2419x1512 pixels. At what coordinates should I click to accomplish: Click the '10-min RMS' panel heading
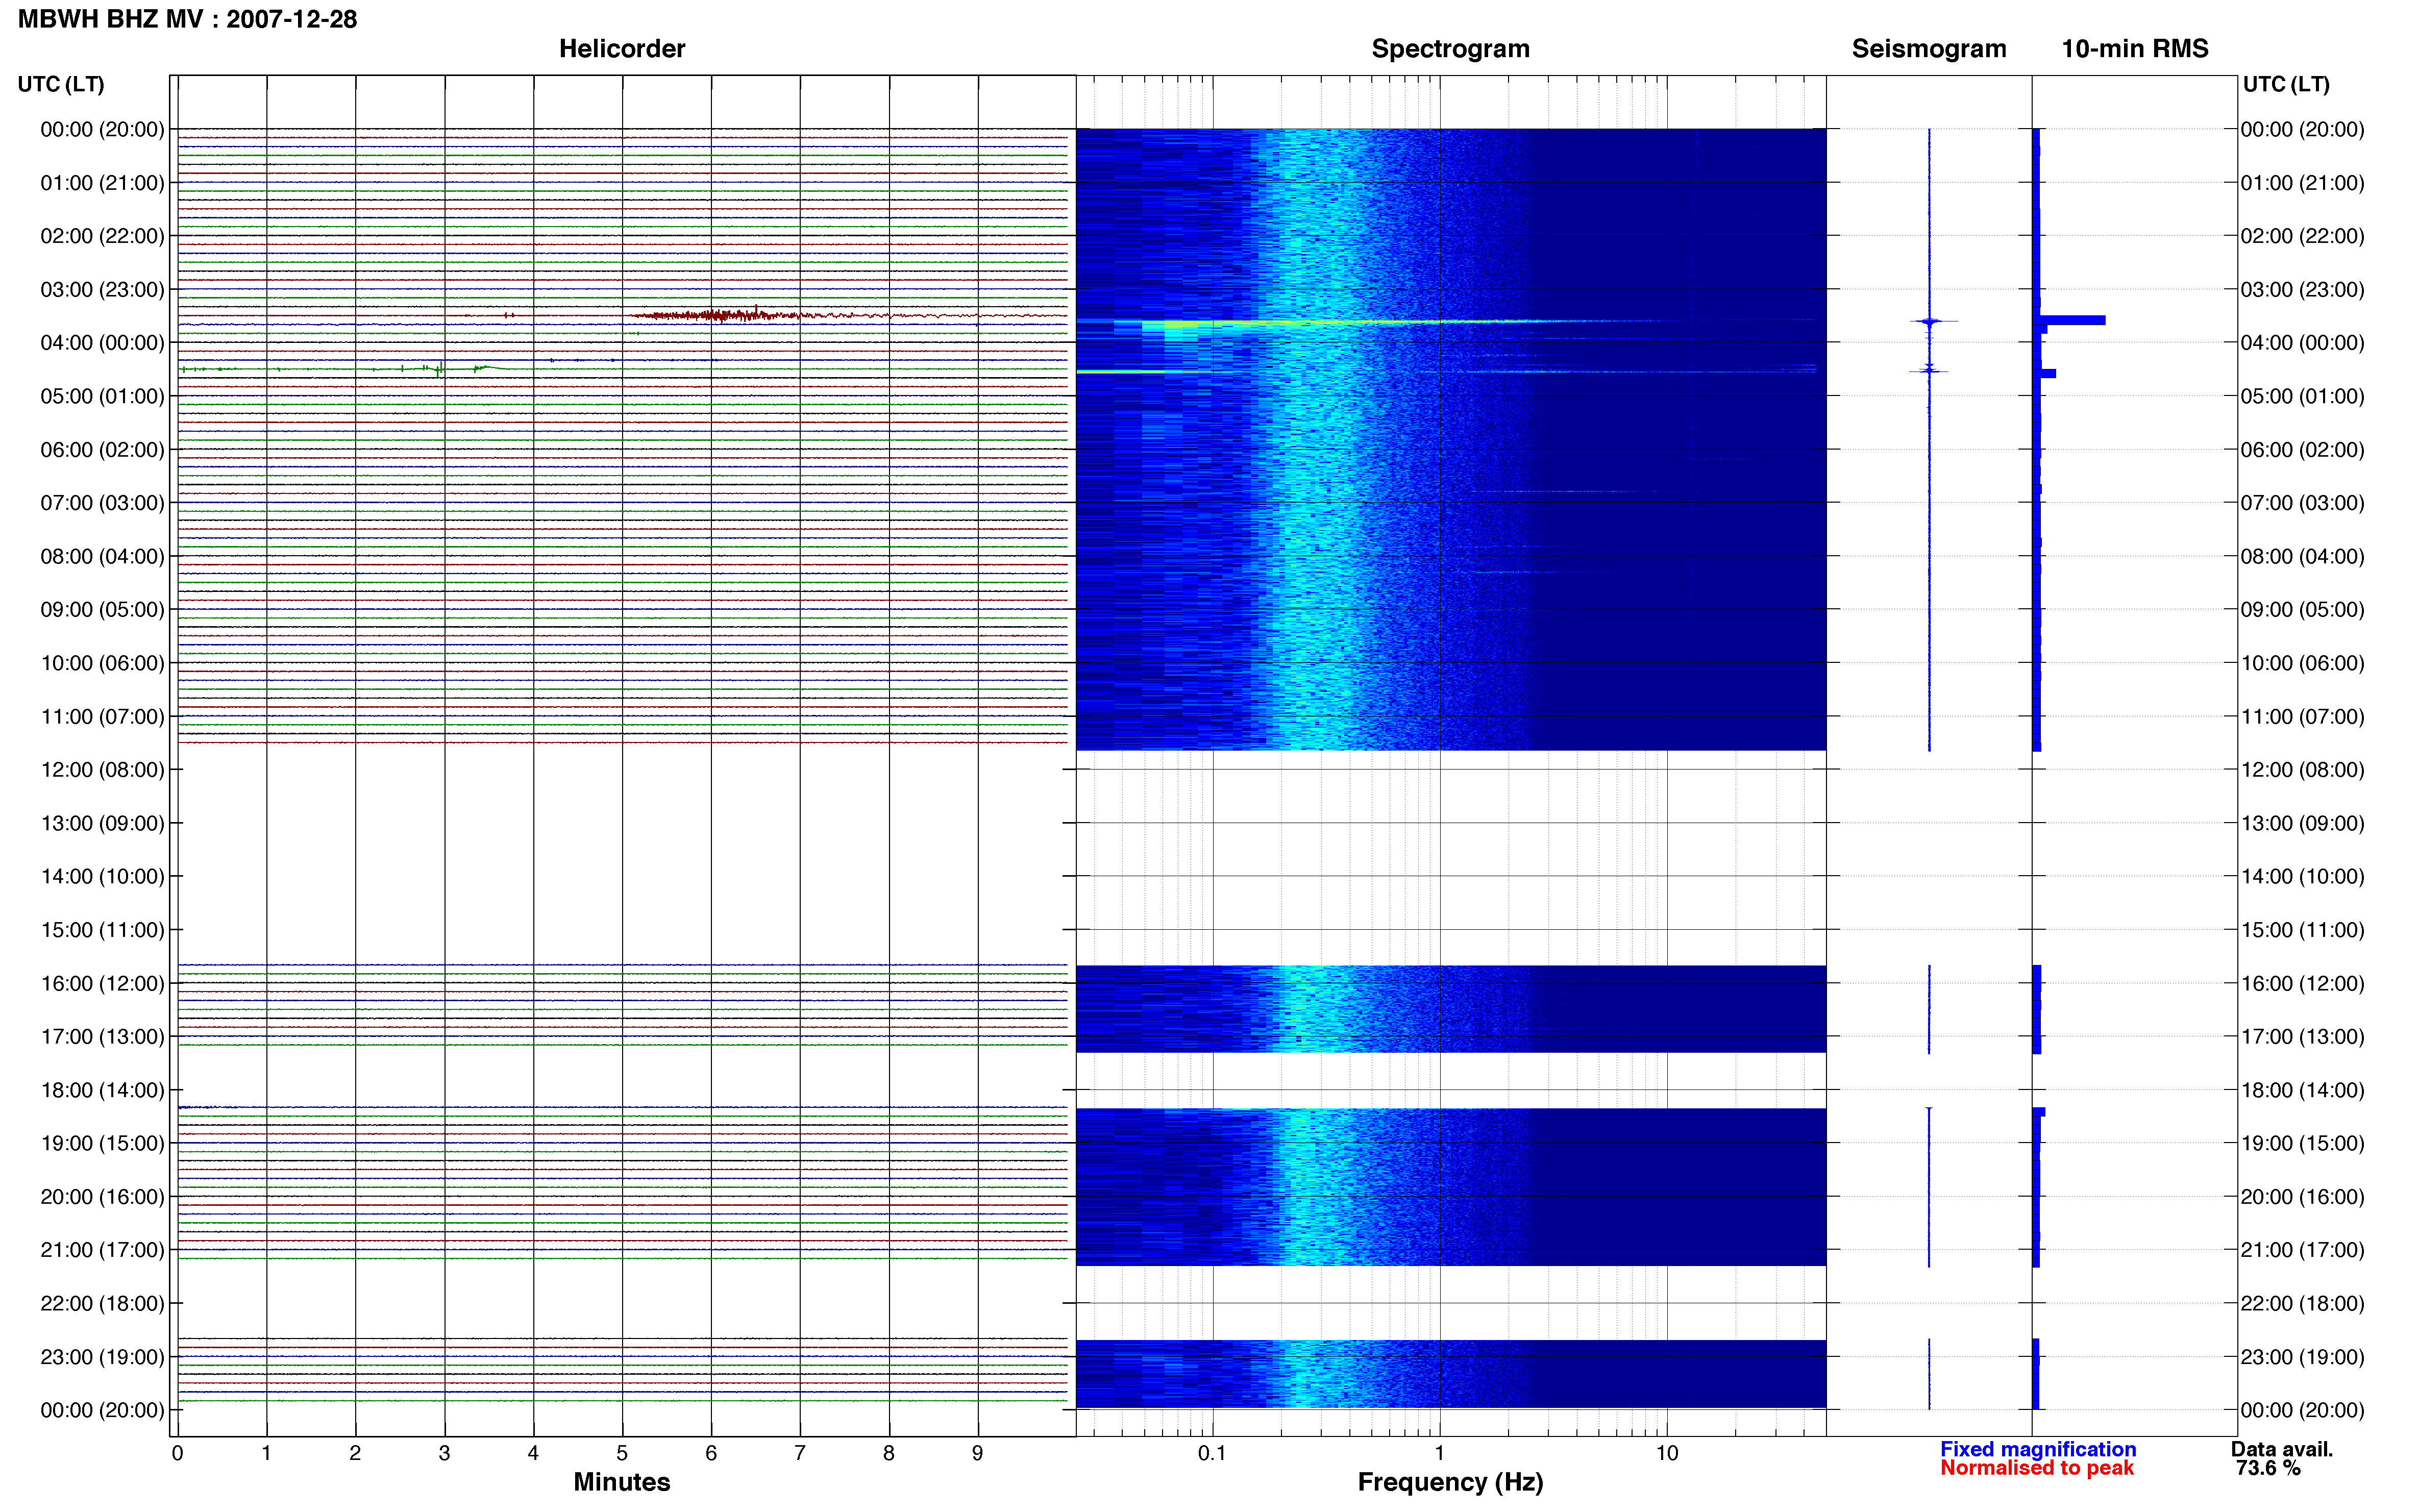tap(2134, 49)
